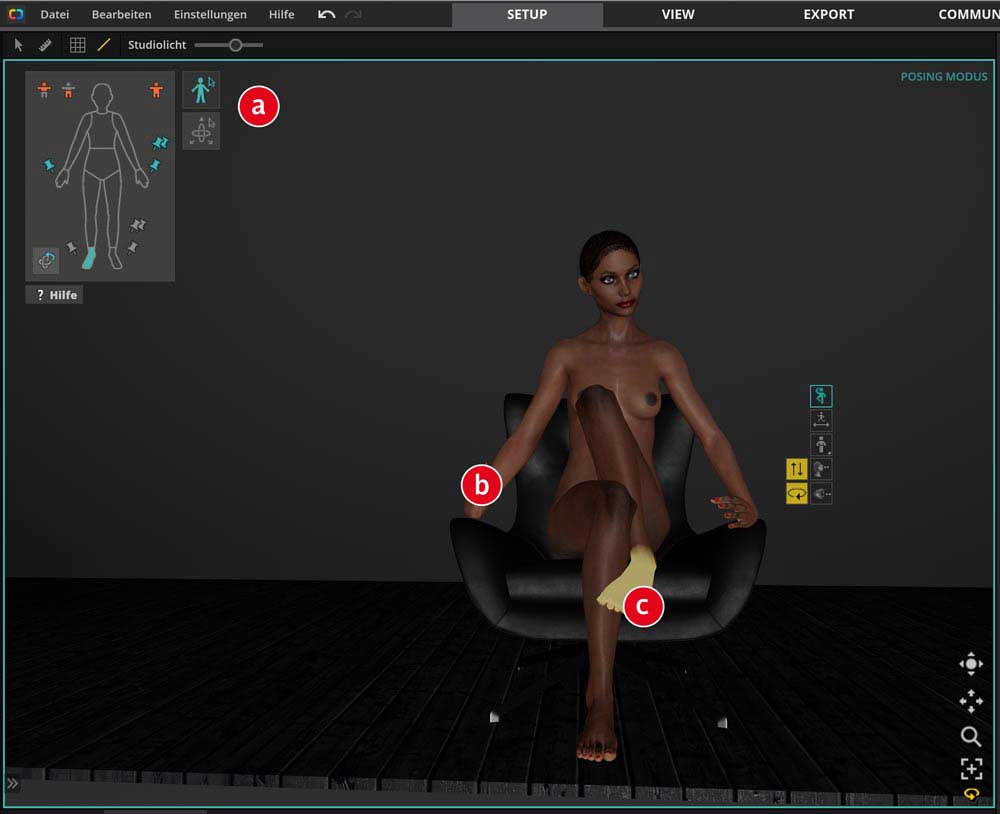The image size is (1000, 814).
Task: Click the rotation reset icon in body panel
Action: [x=46, y=260]
